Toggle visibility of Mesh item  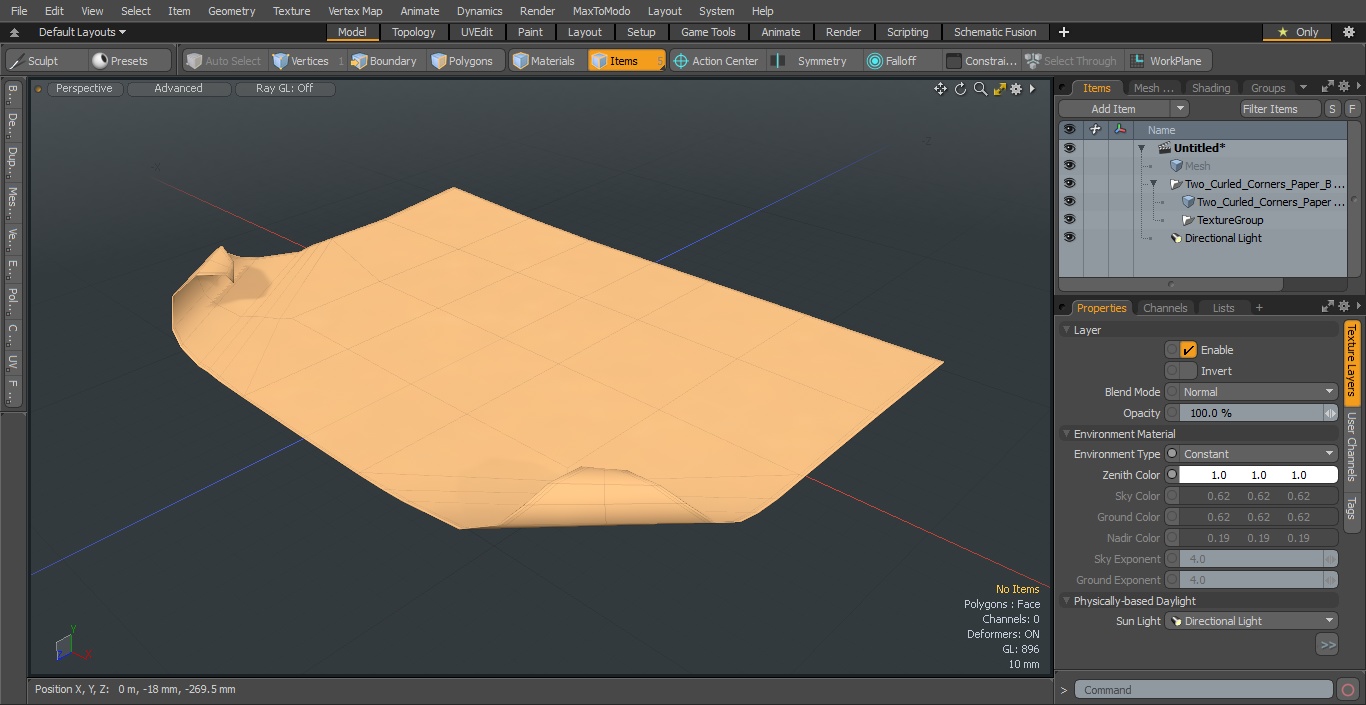coord(1069,166)
